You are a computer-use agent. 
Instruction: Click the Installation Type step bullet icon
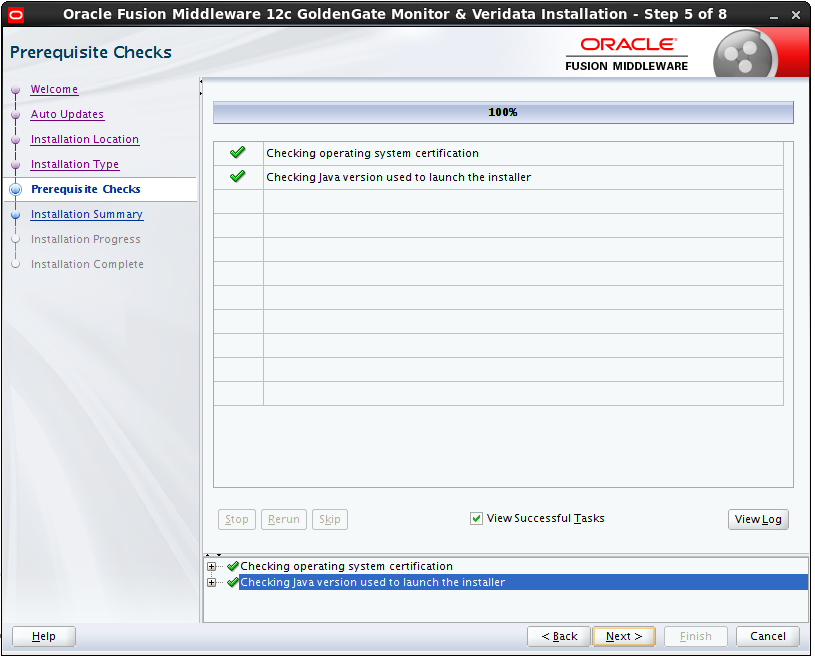coord(16,165)
